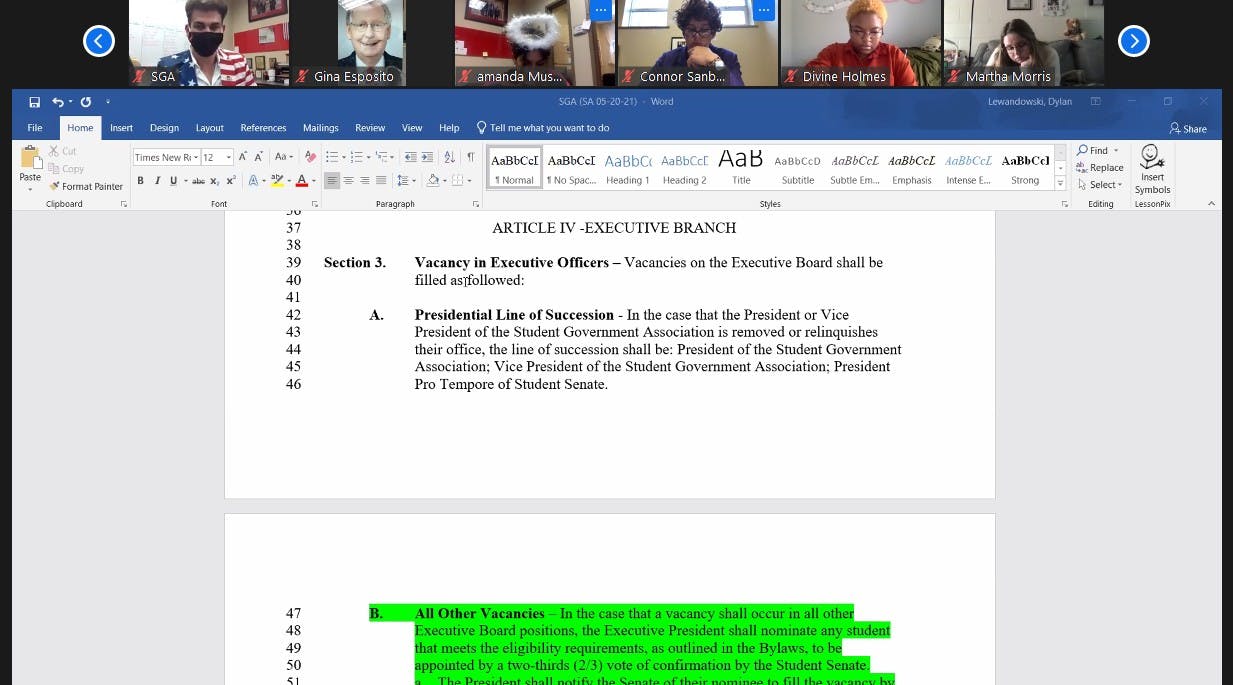1233x685 pixels.
Task: Open the bullet list dropdown arrow
Action: coord(344,156)
